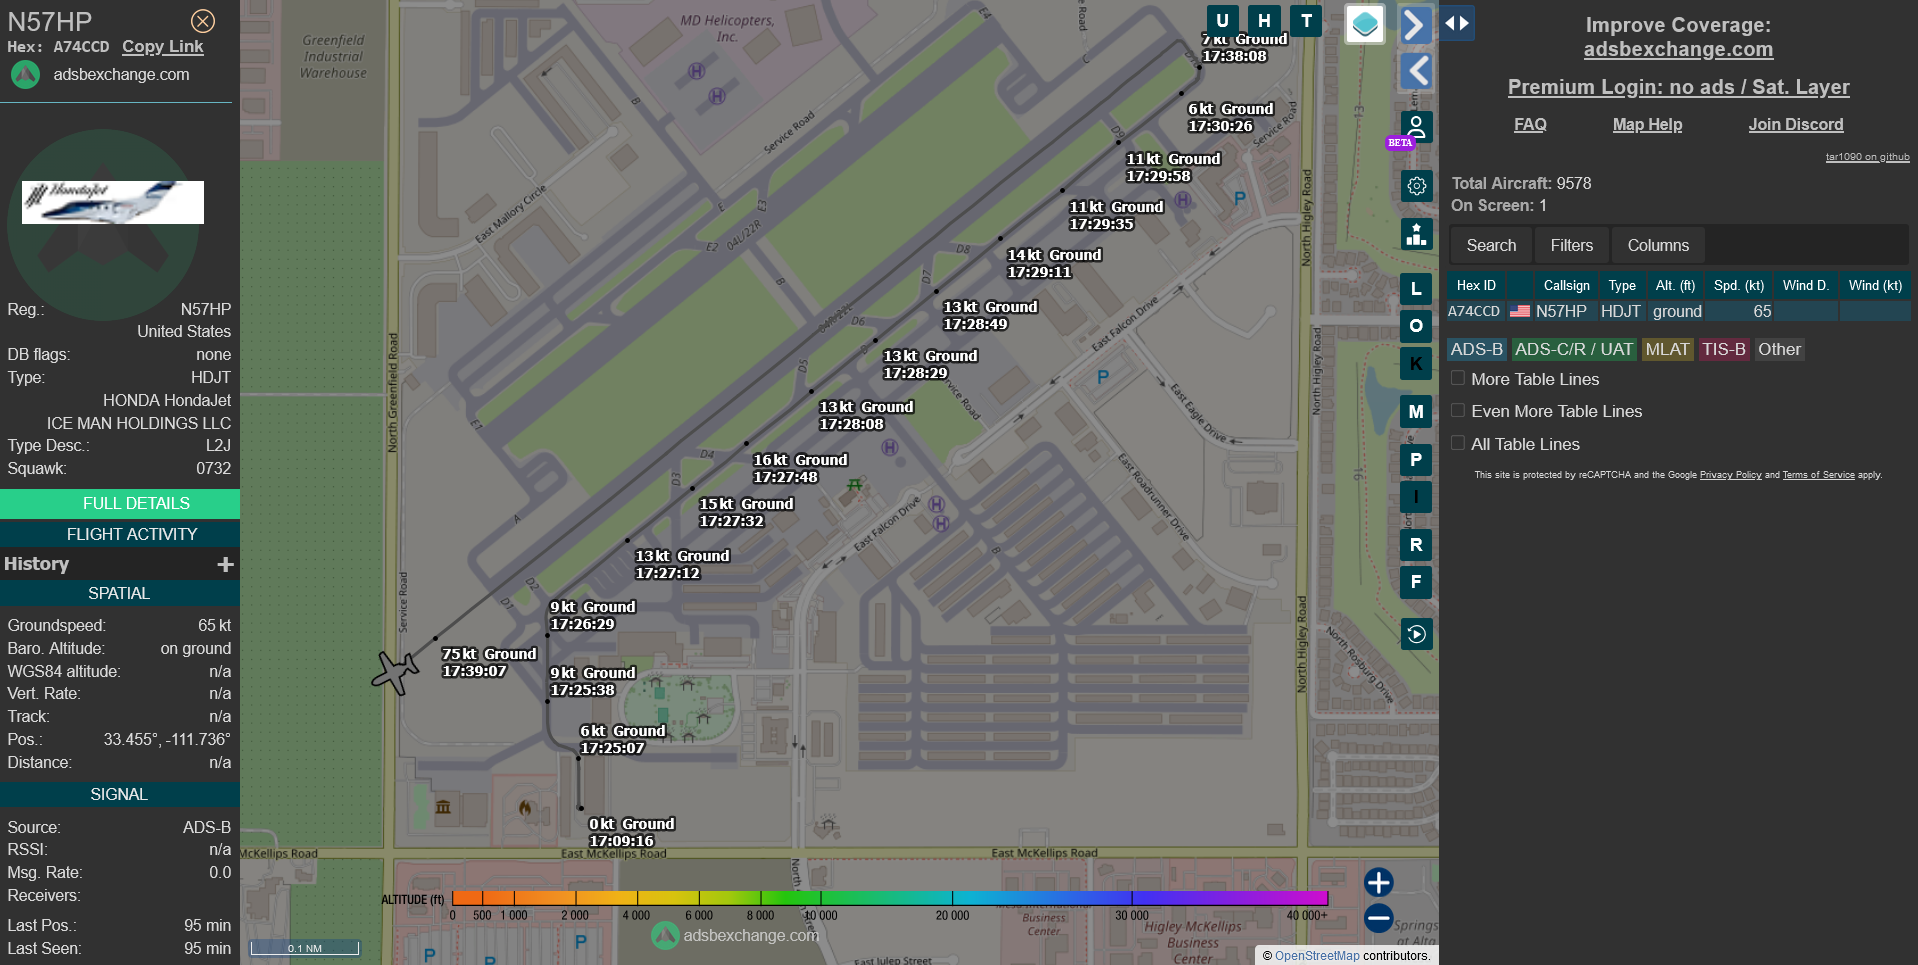Open the OpenStreetMap attribution link
The image size is (1918, 965).
click(x=1317, y=955)
